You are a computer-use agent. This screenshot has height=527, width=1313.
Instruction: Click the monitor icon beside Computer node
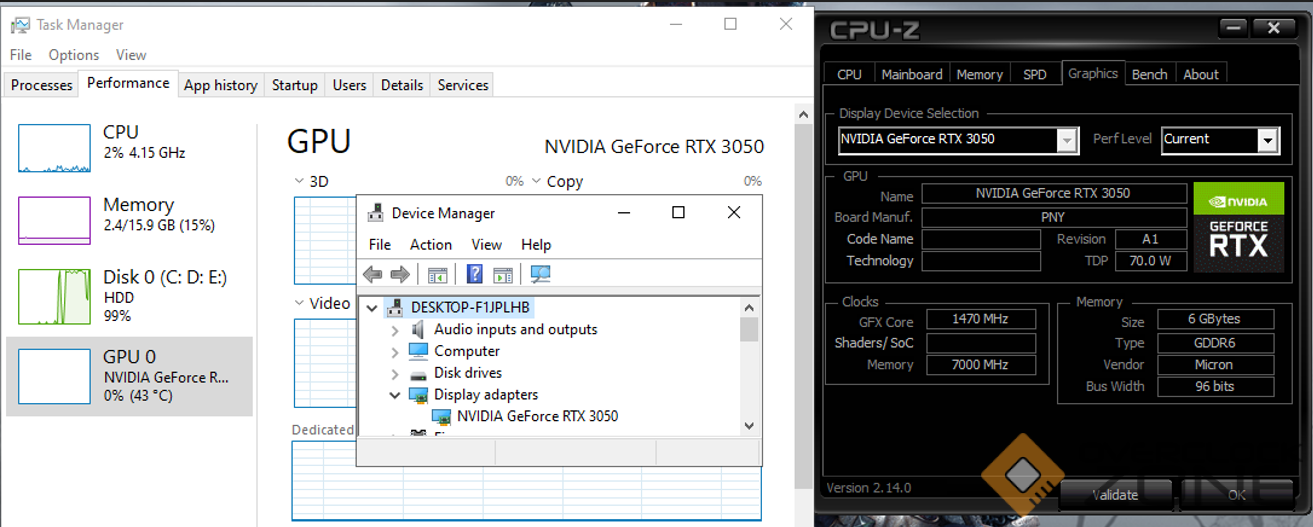418,351
